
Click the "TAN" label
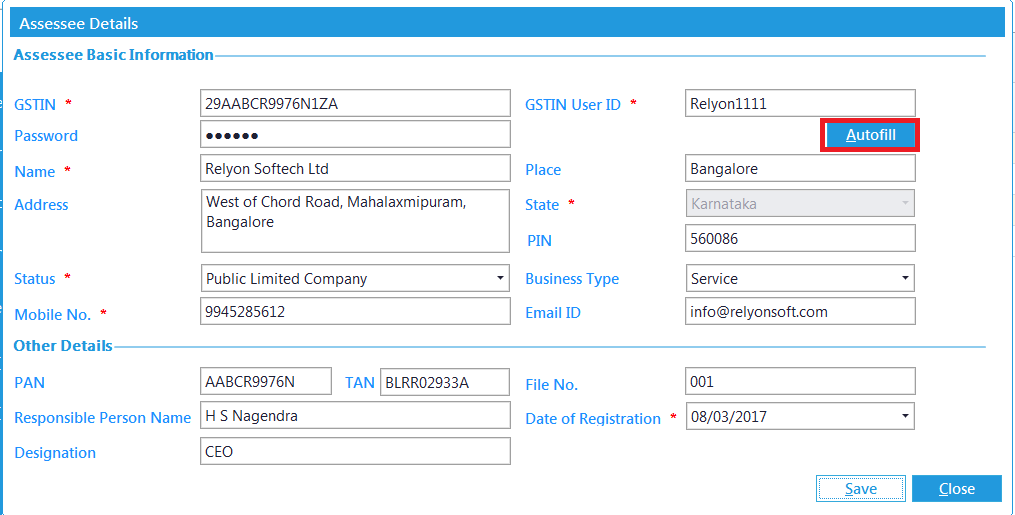coord(360,383)
